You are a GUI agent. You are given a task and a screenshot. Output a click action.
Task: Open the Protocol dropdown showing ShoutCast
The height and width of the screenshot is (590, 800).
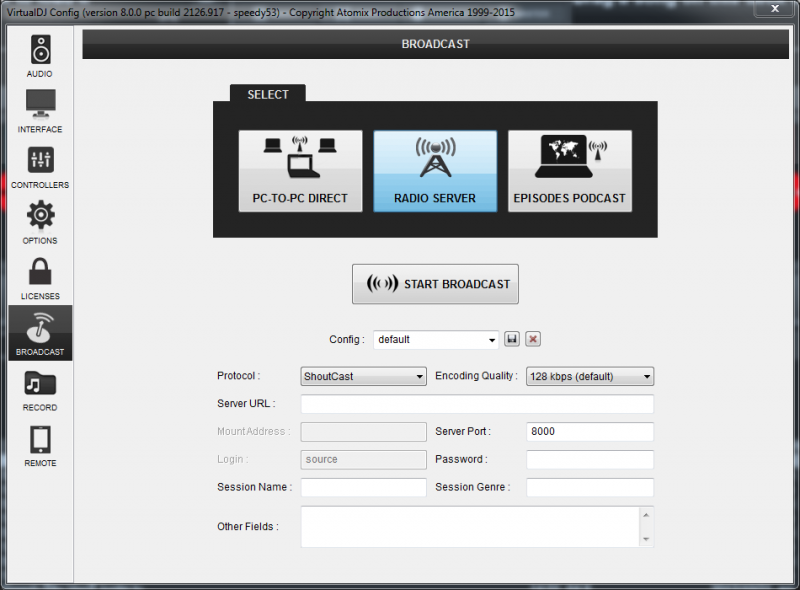tap(363, 376)
